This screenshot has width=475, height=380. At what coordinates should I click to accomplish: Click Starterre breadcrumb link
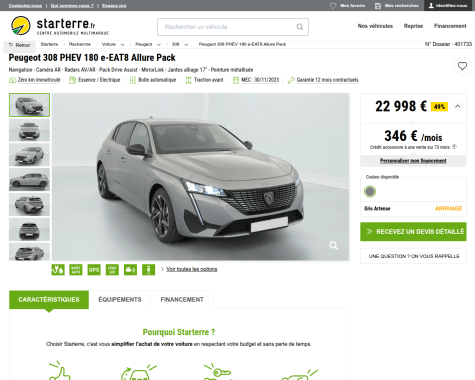tap(49, 44)
